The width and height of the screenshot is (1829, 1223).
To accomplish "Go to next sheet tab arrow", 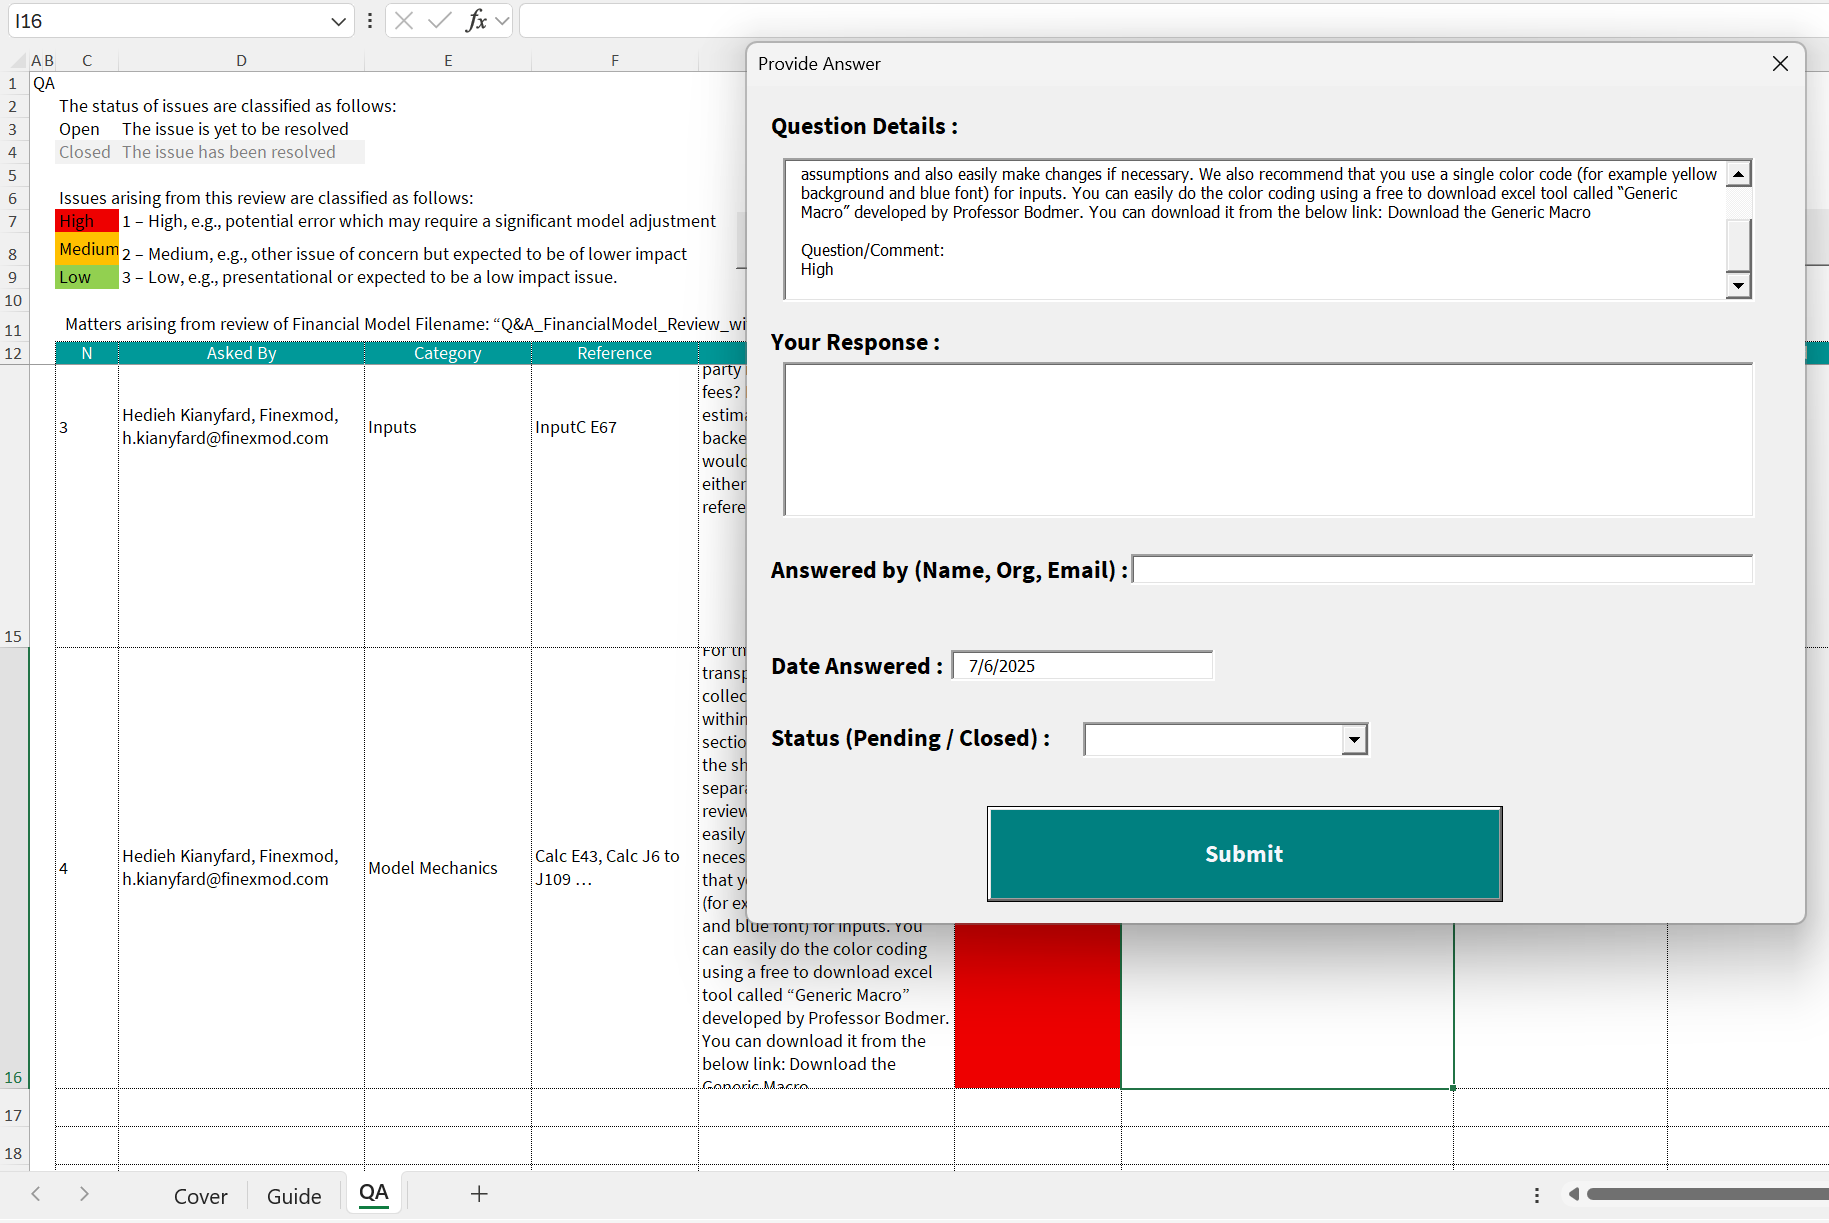I will click(x=84, y=1194).
